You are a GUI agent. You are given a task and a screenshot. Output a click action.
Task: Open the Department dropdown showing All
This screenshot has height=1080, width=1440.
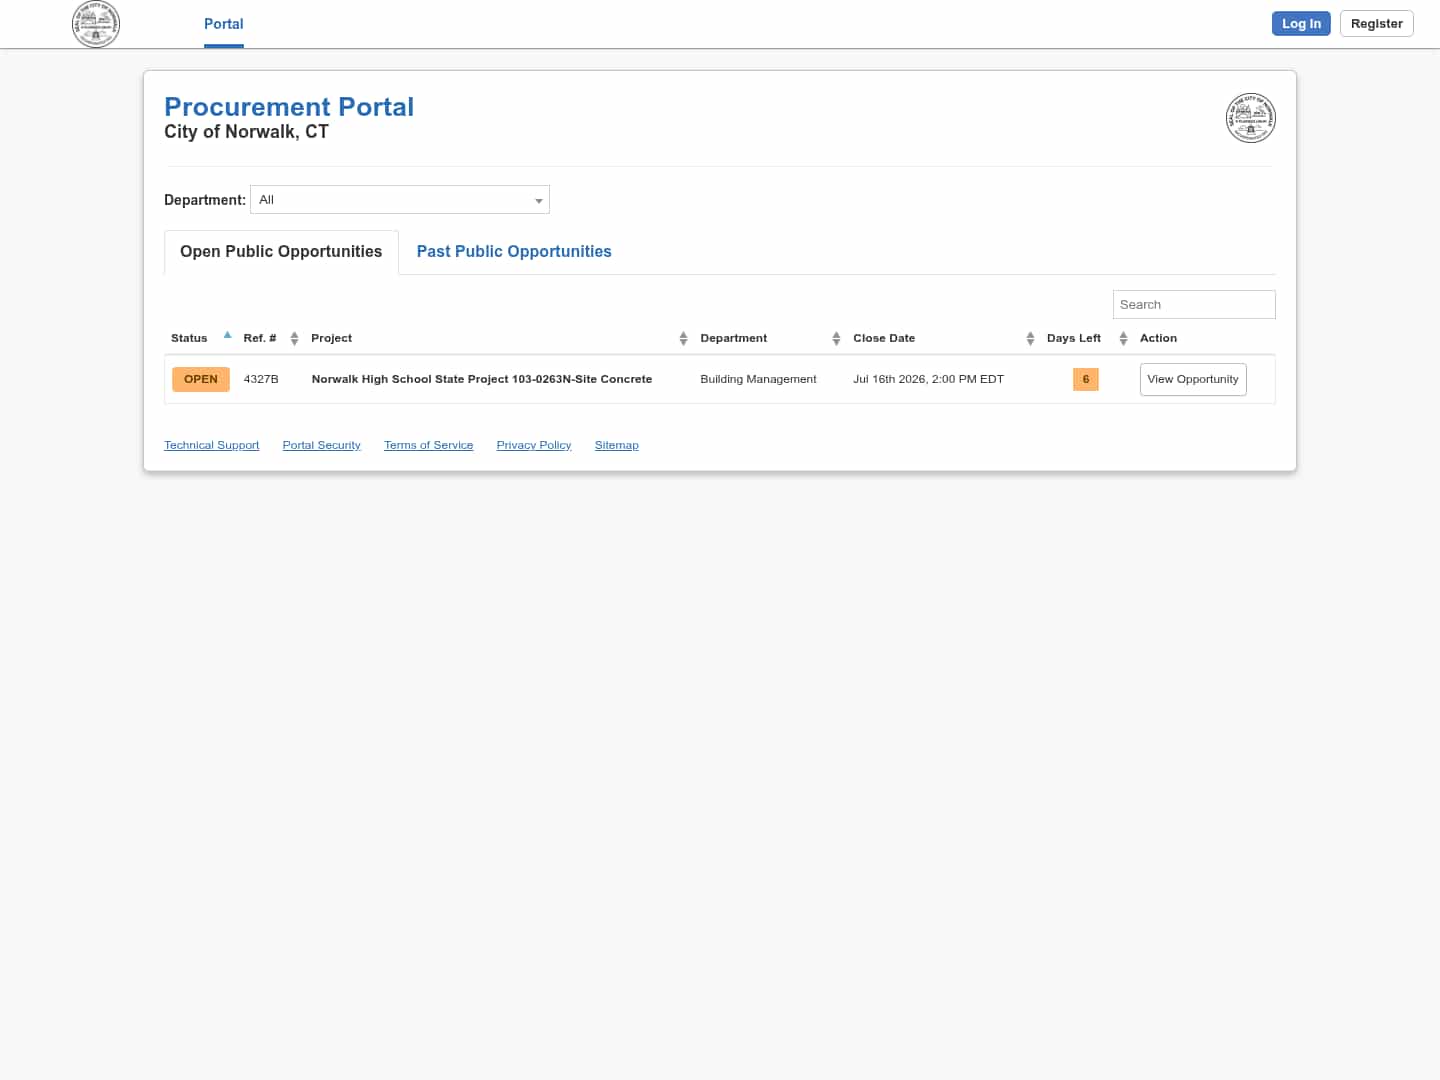click(x=400, y=200)
